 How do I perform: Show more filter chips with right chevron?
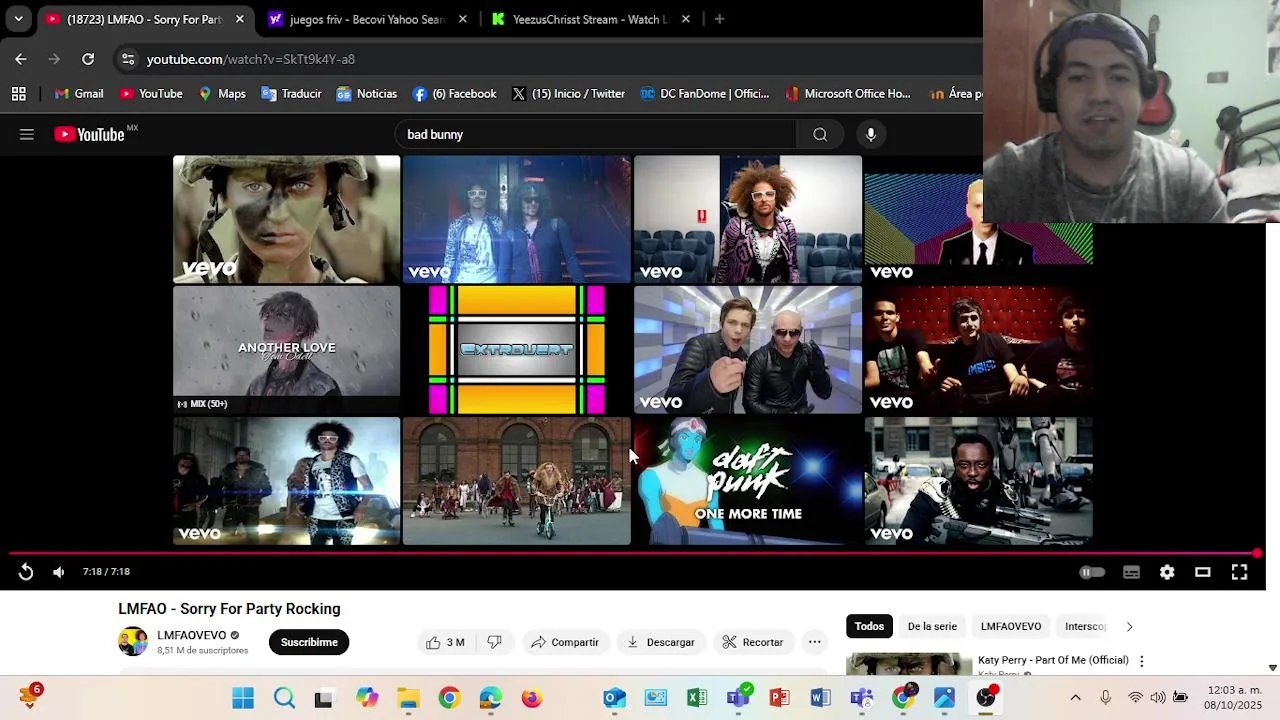point(1129,626)
